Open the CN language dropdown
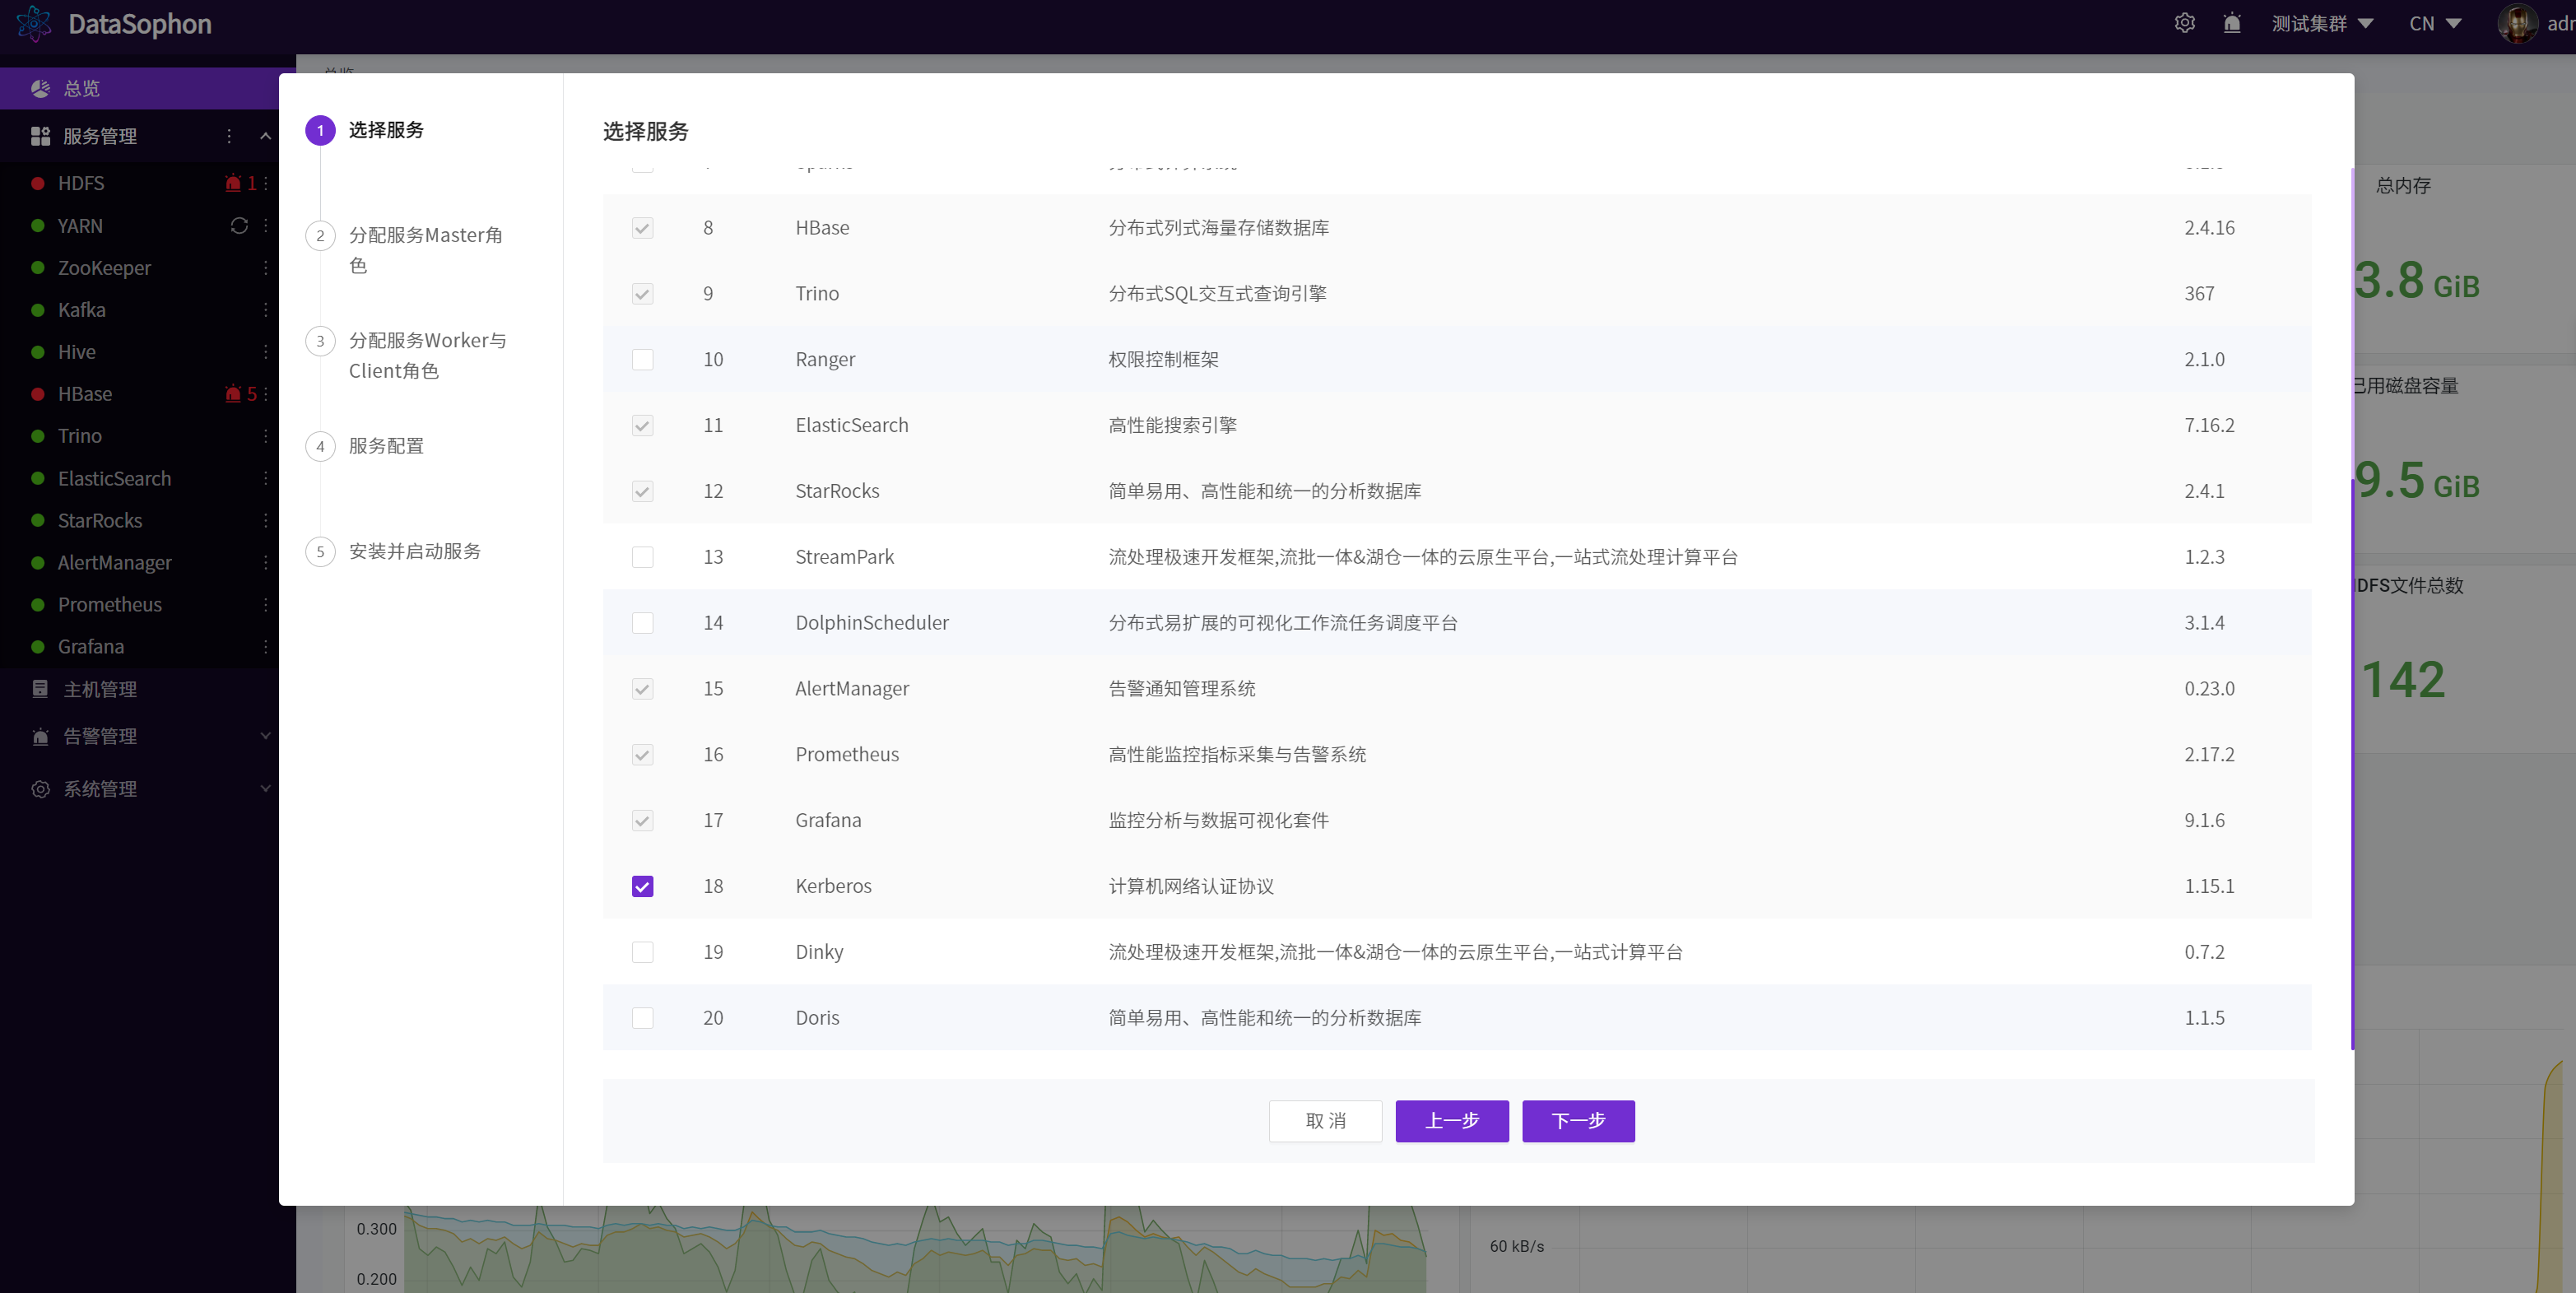 click(2435, 23)
